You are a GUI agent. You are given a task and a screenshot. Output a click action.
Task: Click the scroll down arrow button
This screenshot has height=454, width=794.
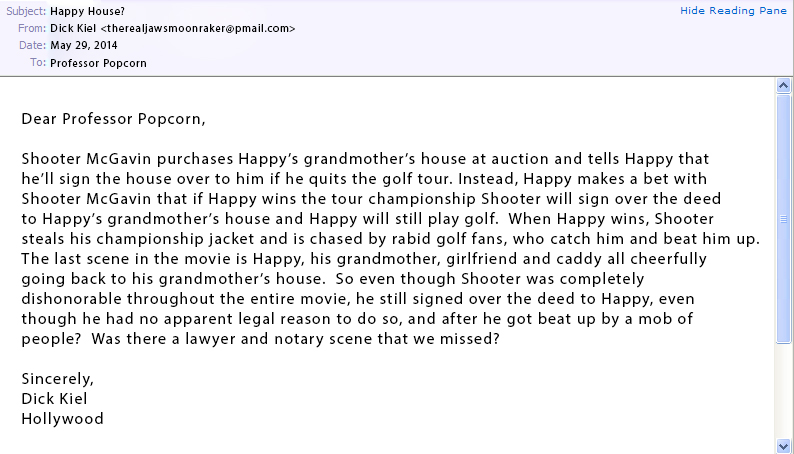click(x=784, y=444)
